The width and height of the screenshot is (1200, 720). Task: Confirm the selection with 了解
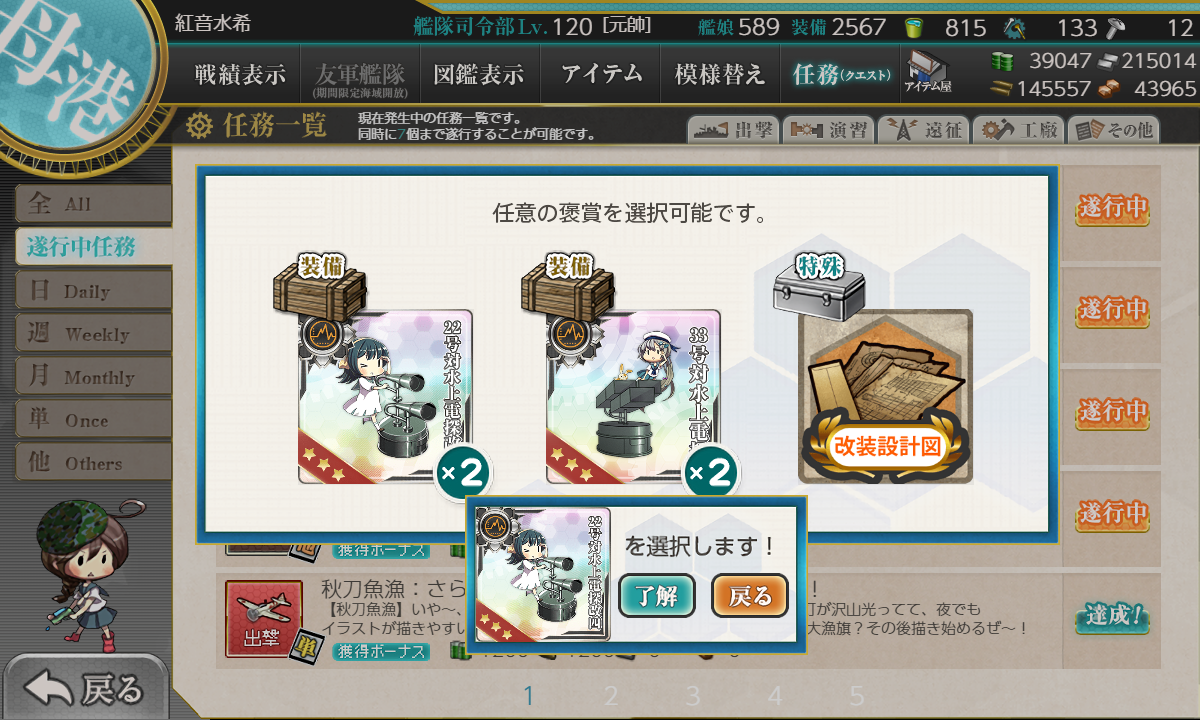[656, 597]
